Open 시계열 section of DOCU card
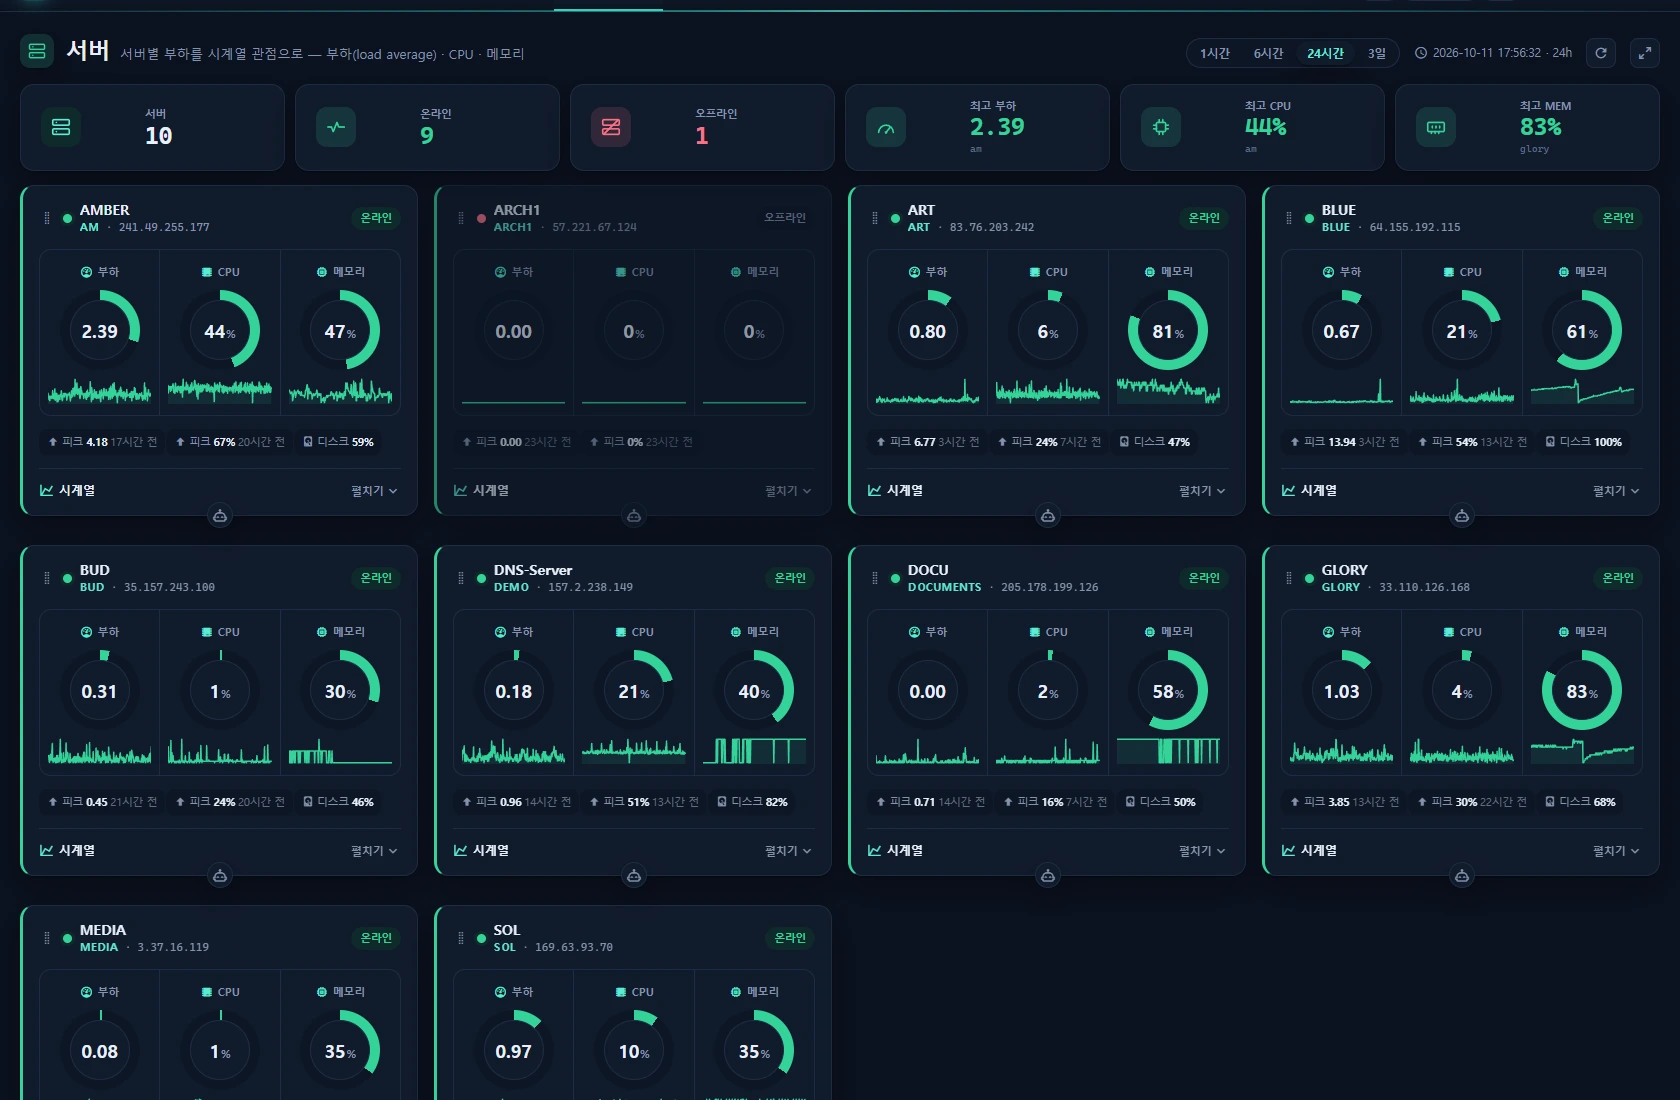This screenshot has width=1680, height=1100. click(895, 851)
